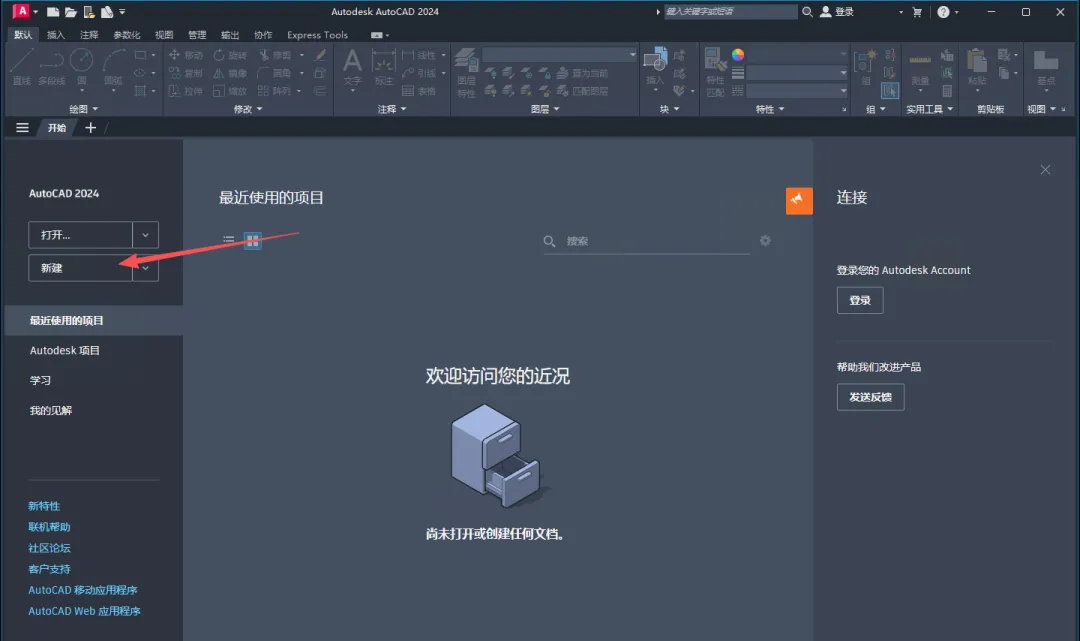Choose the Fillet (圆角) tool
The height and width of the screenshot is (641, 1080).
tap(274, 73)
